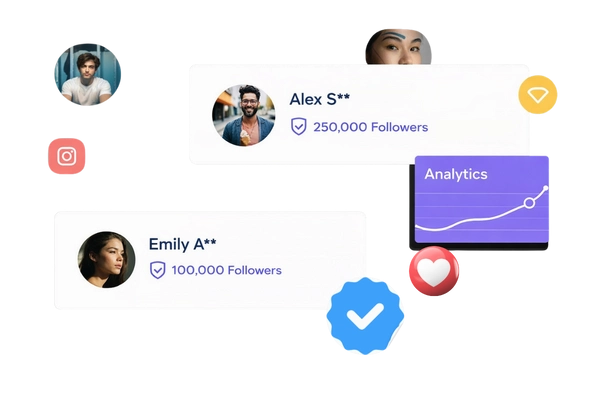This screenshot has height=400, width=600.
Task: Click the avatar with blue eyebrow makeup
Action: [398, 47]
